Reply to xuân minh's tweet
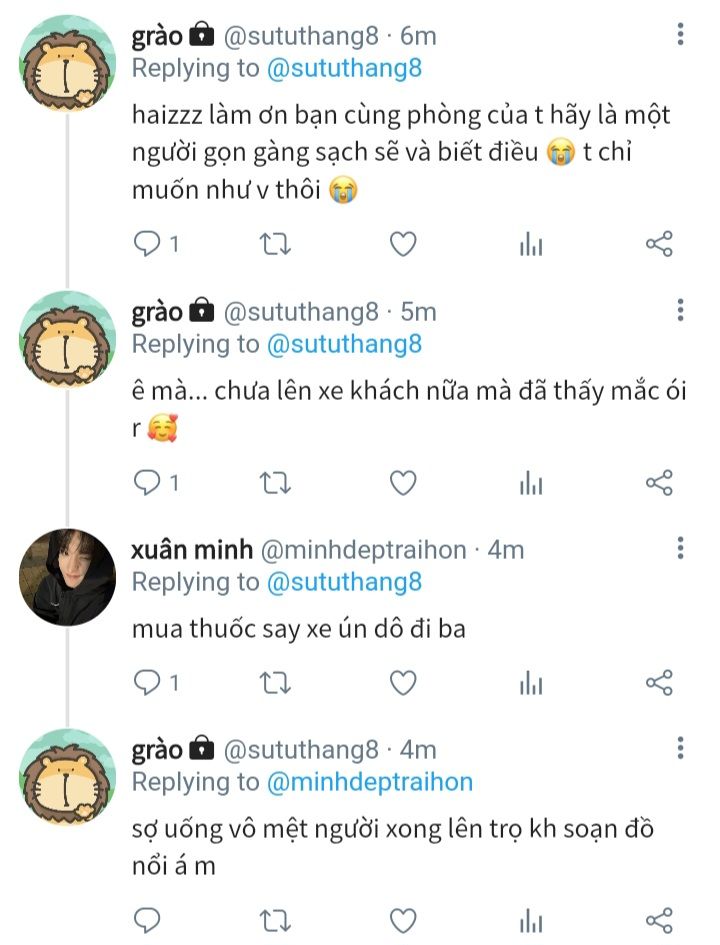The width and height of the screenshot is (720, 945). pyautogui.click(x=147, y=682)
